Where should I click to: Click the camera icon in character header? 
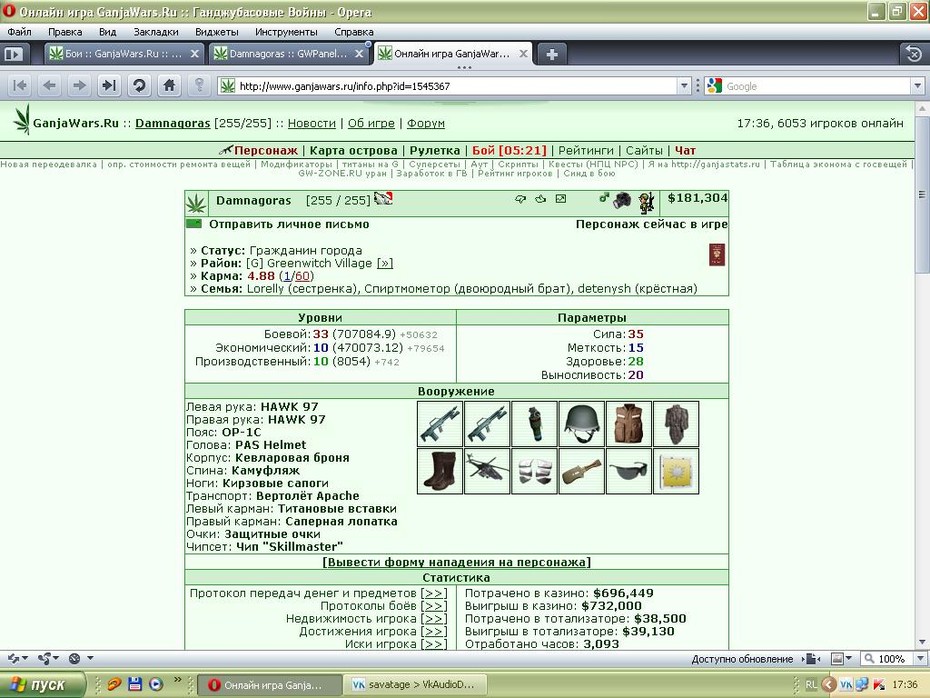click(622, 200)
